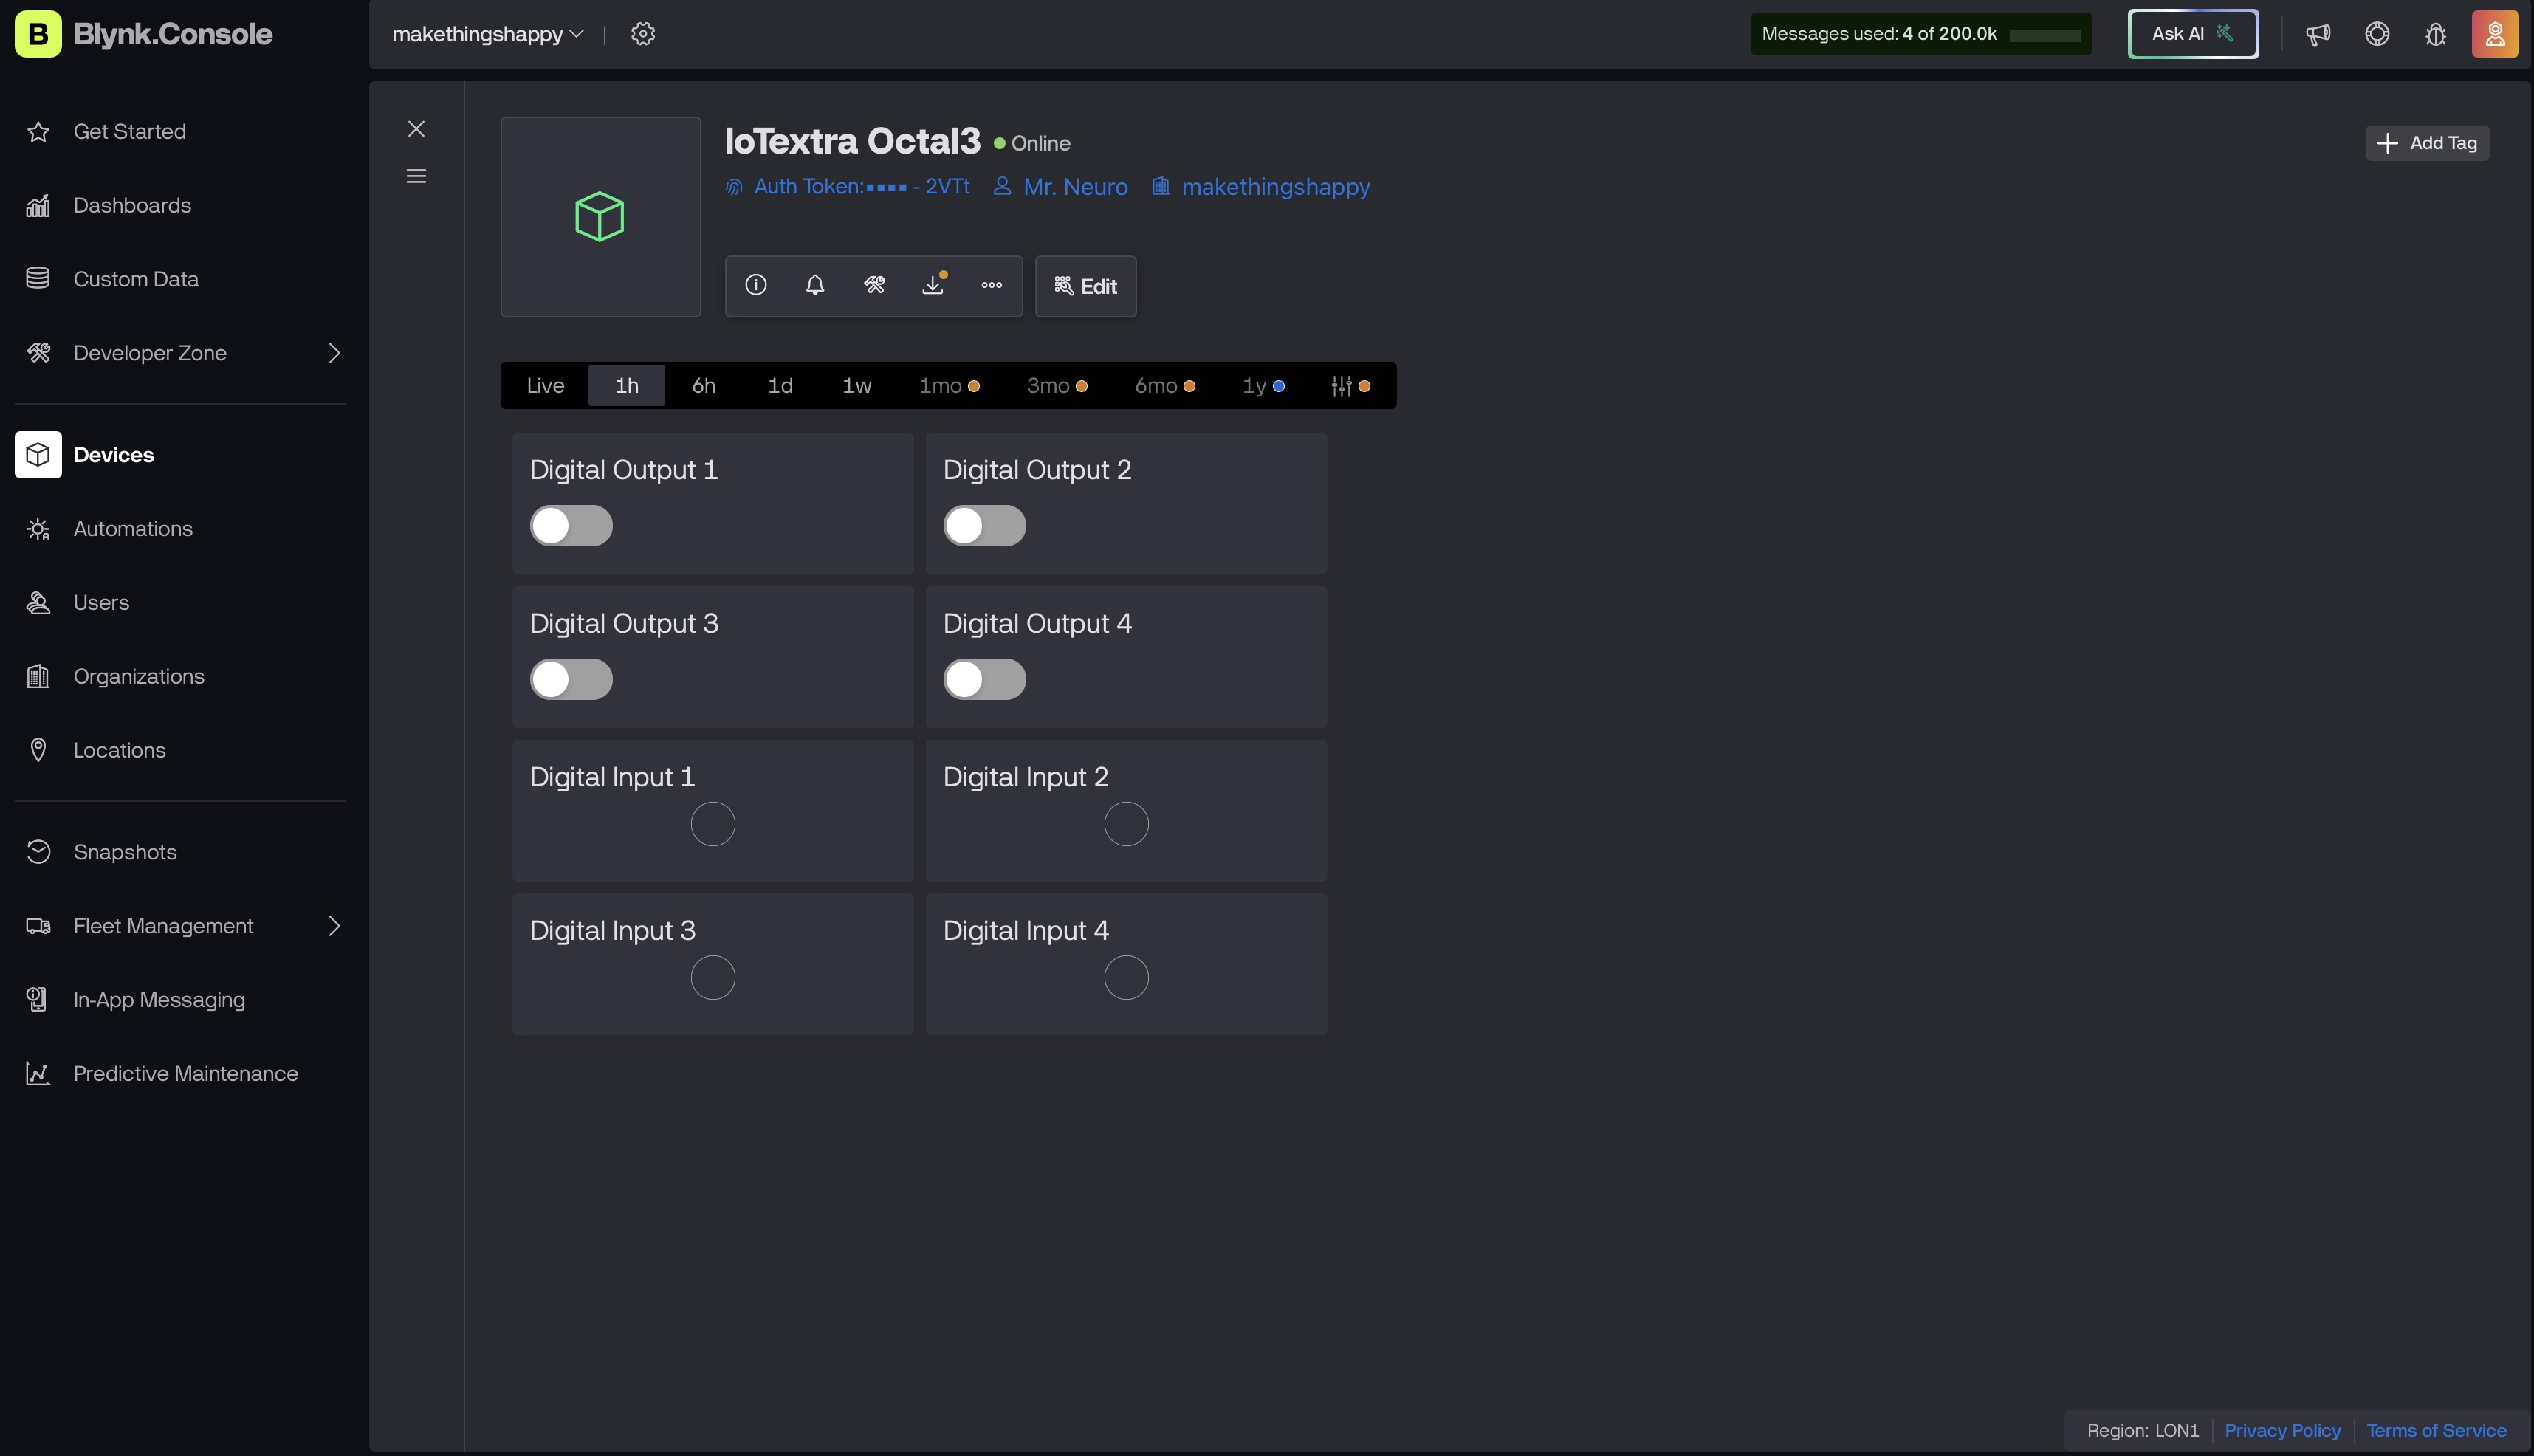Select the Live time range tab
The height and width of the screenshot is (1456, 2534).
point(545,386)
